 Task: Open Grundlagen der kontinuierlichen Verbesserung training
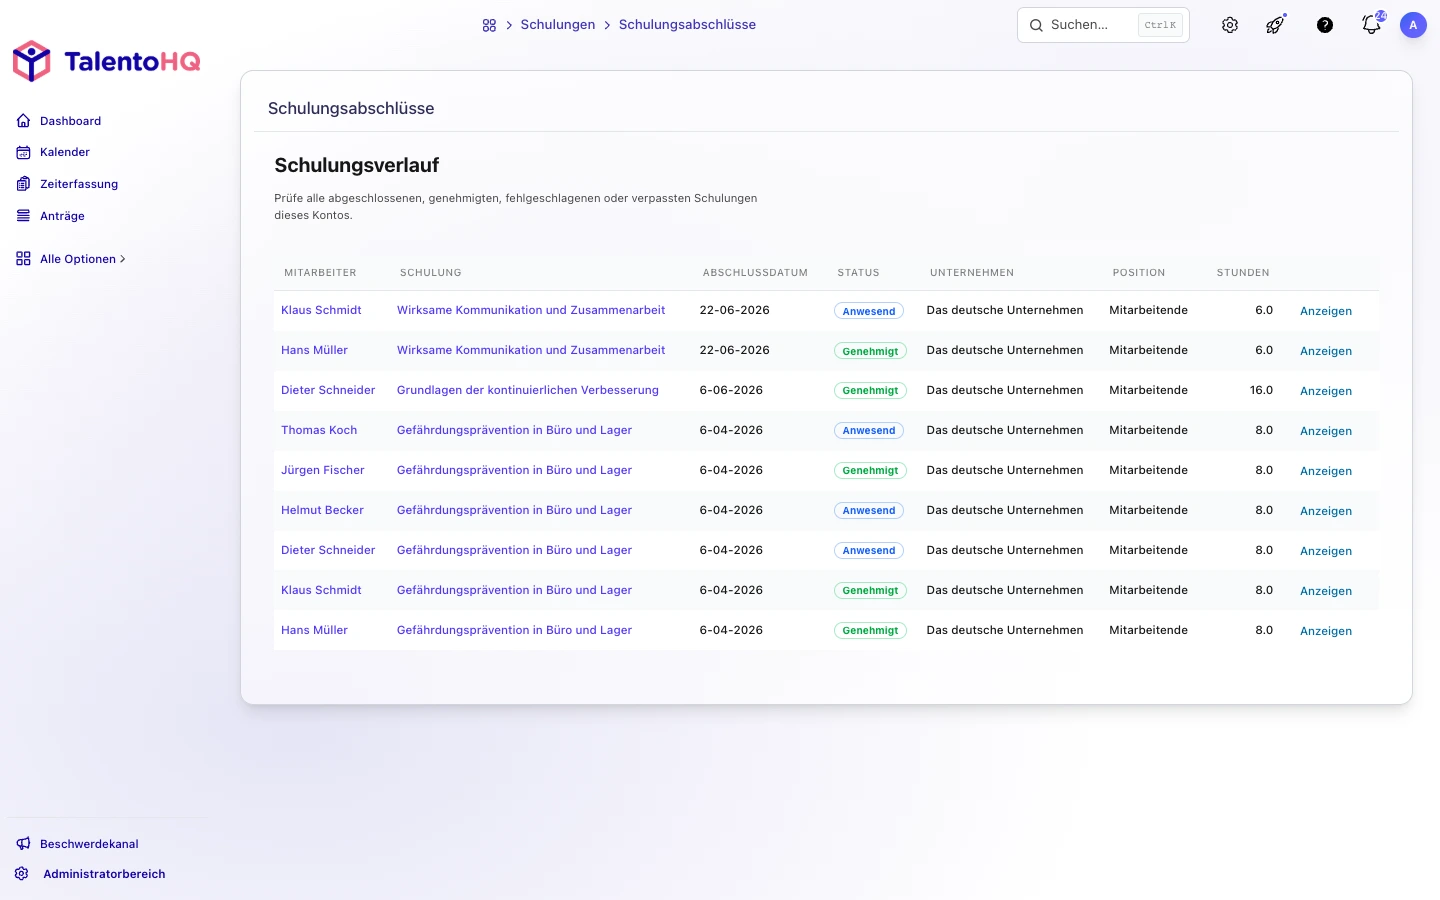[528, 390]
